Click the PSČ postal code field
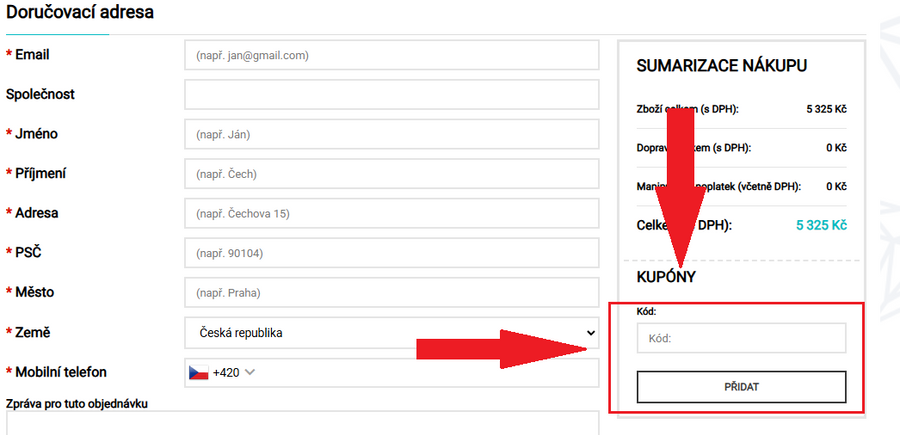This screenshot has width=900, height=435. (391, 253)
